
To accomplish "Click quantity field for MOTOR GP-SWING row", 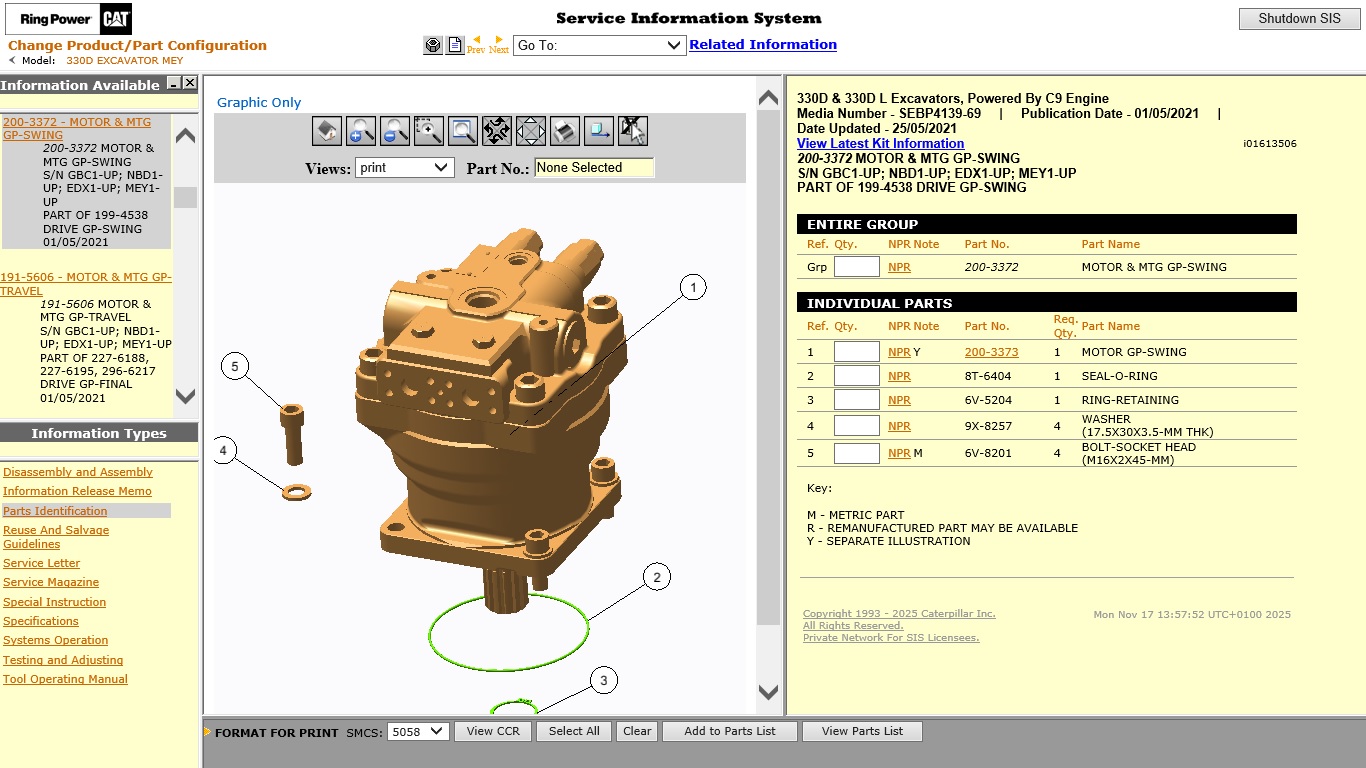I will click(x=857, y=352).
